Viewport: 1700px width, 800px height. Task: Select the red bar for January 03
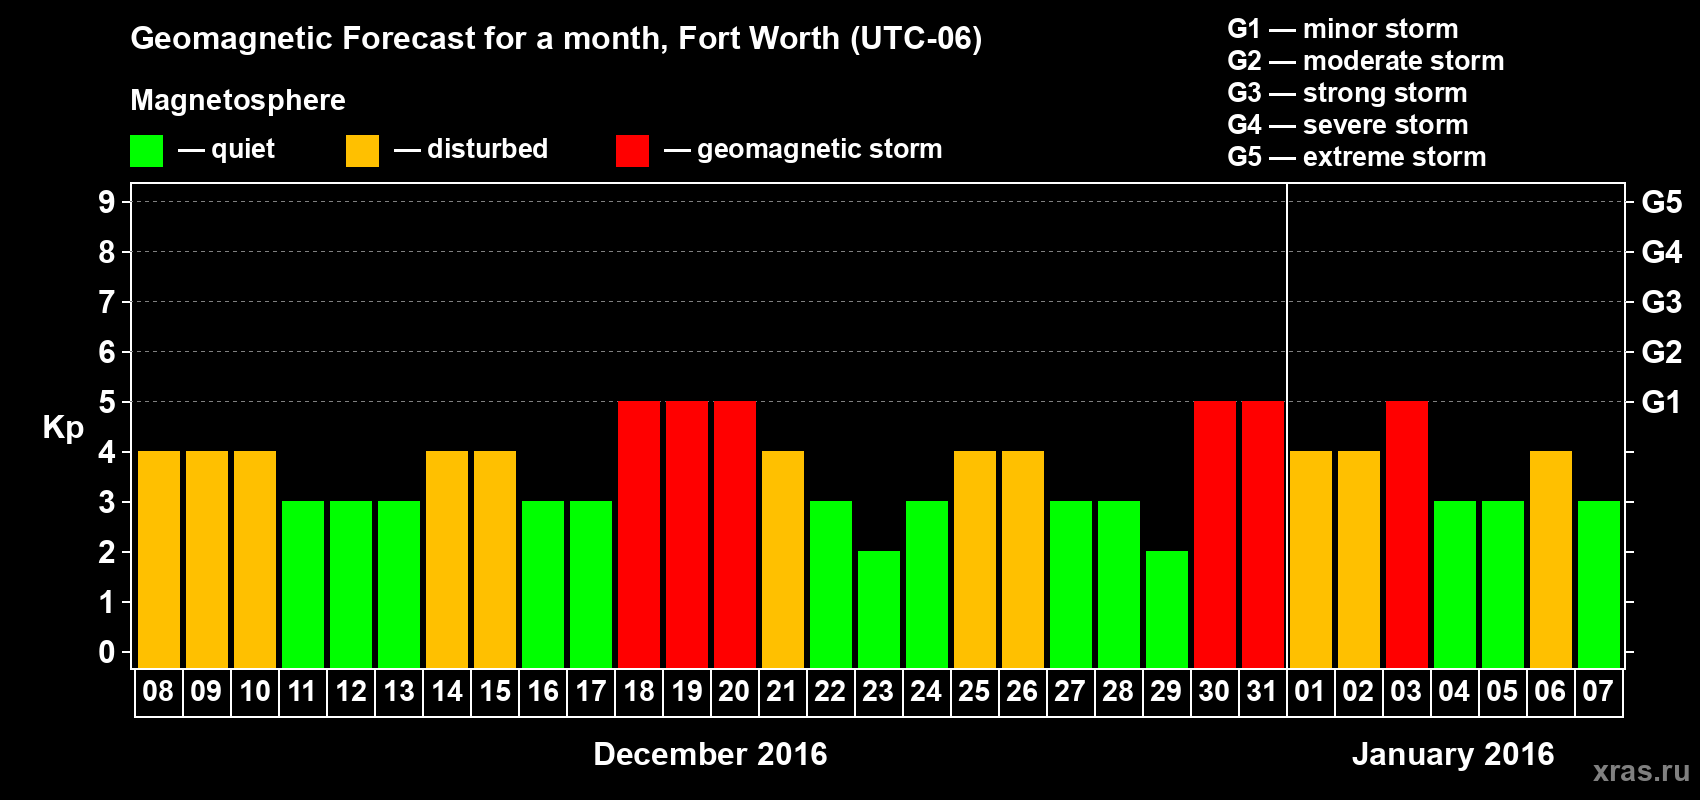[1407, 534]
